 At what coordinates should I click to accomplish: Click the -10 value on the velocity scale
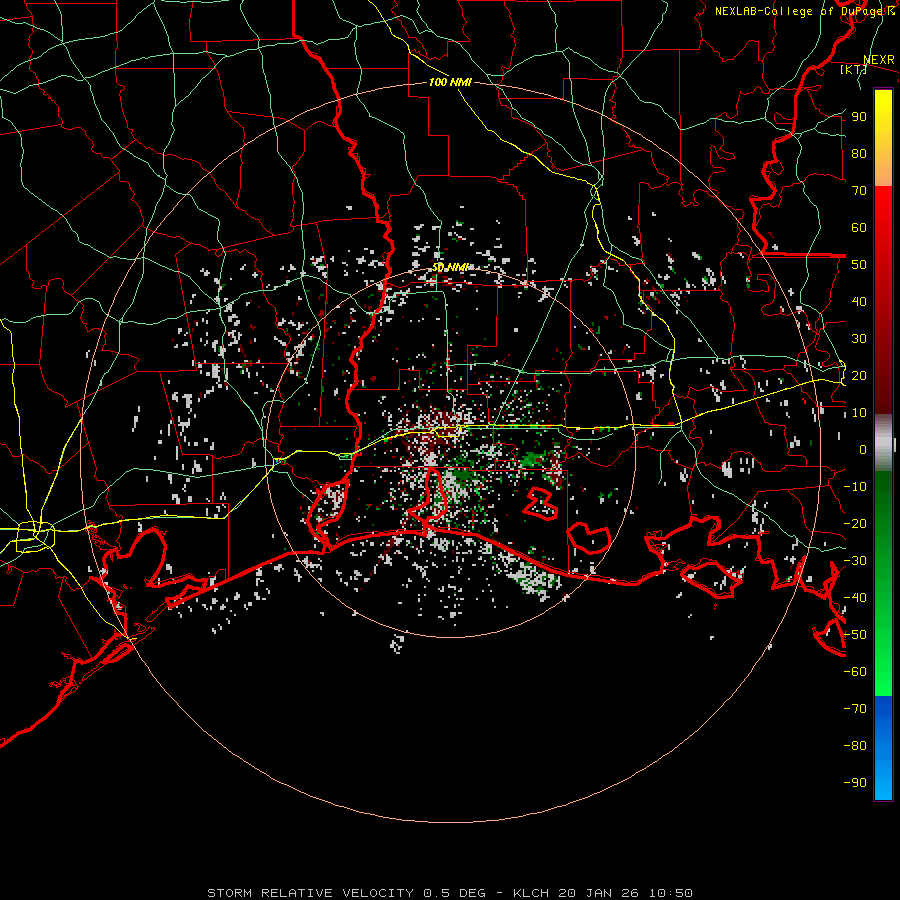(x=855, y=487)
